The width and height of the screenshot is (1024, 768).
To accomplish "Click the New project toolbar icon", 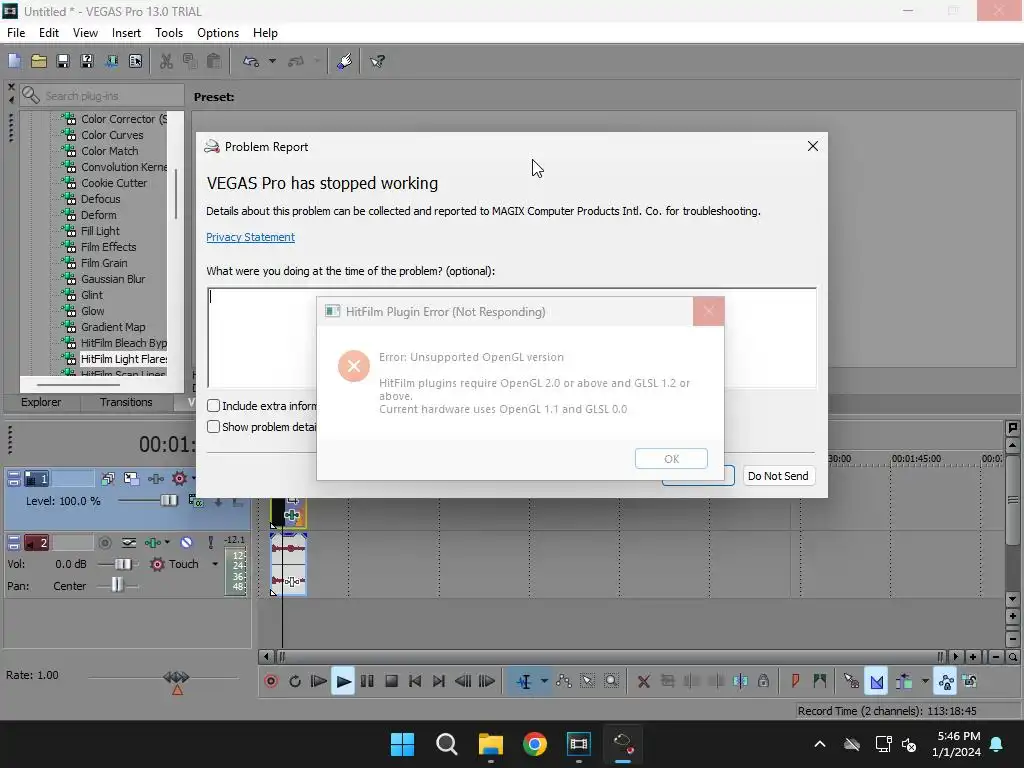I will click(x=14, y=61).
